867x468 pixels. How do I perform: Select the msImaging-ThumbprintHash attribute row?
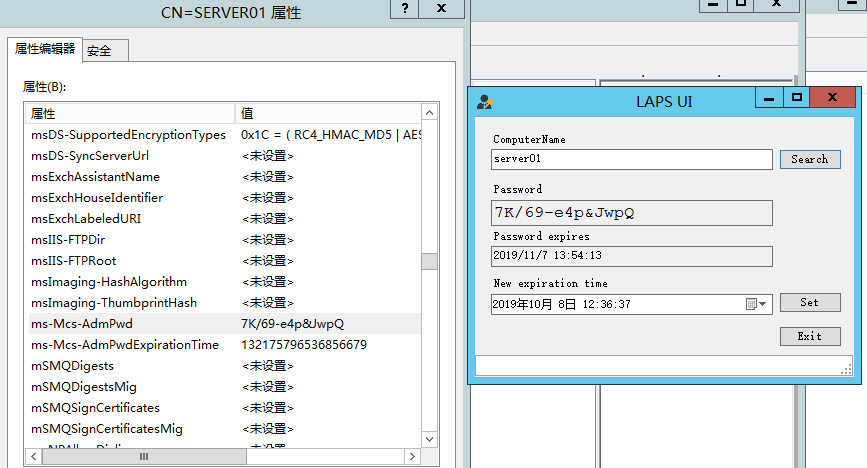[223, 303]
